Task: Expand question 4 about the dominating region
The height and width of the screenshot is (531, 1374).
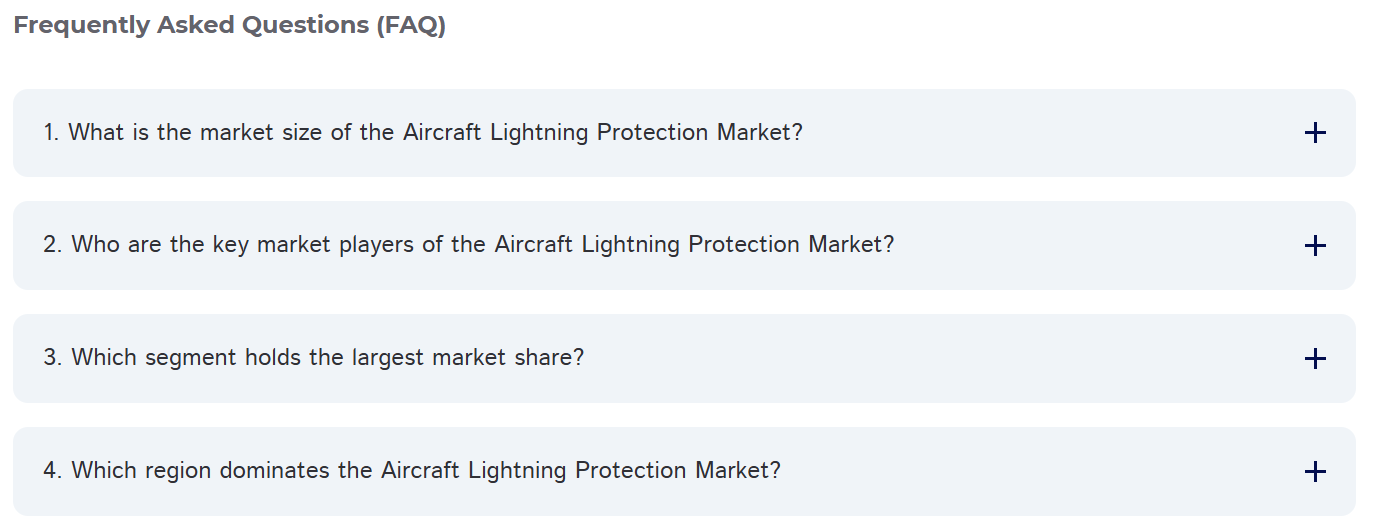Action: 684,472
